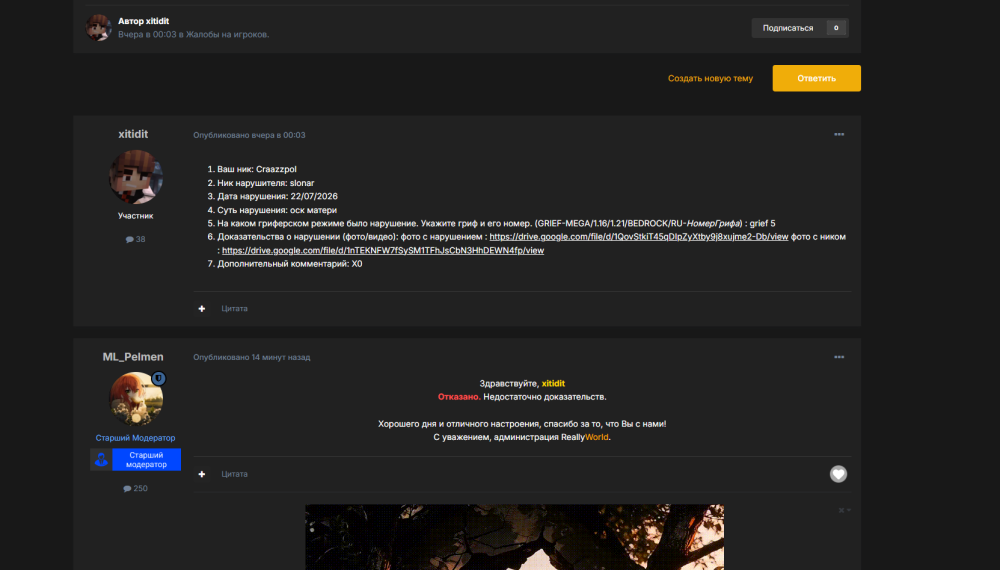This screenshot has height=570, width=1000.
Task: Open ML_Pelmen username profile link
Action: pos(133,357)
